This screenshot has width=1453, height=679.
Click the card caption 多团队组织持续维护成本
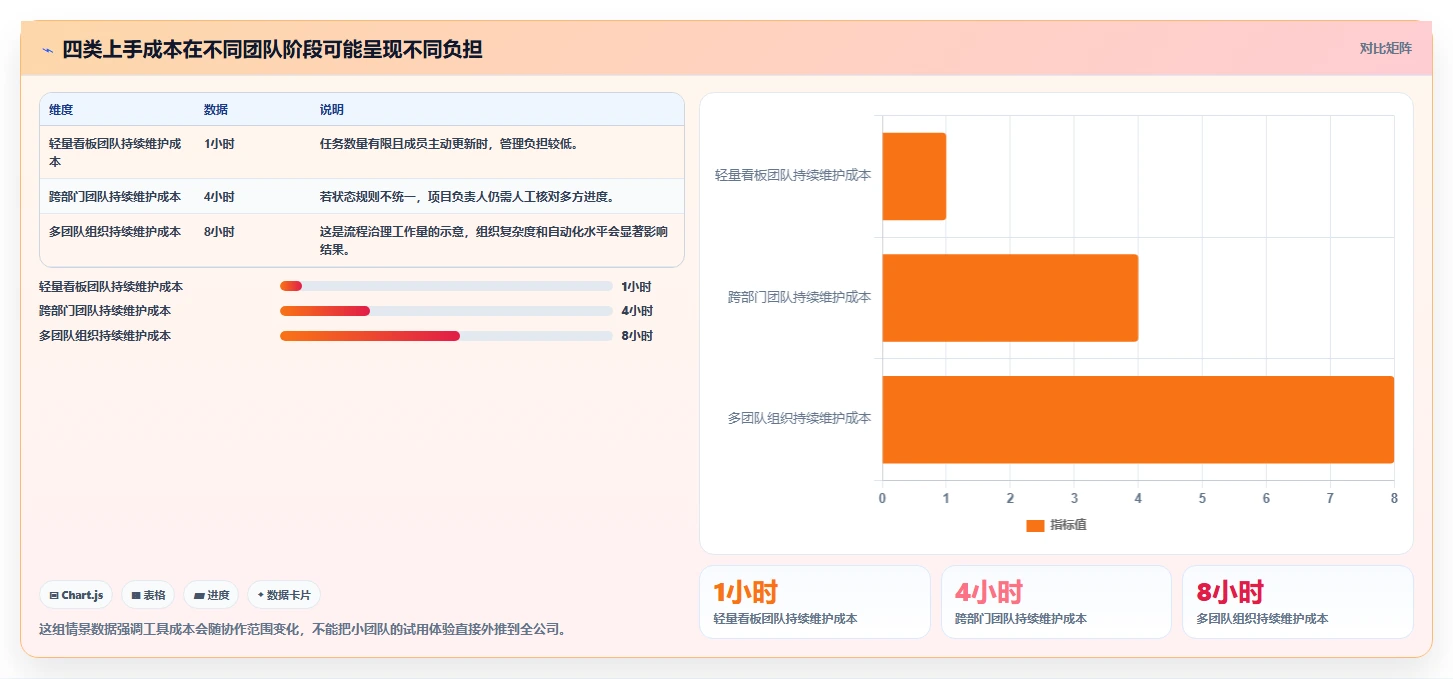point(1263,619)
